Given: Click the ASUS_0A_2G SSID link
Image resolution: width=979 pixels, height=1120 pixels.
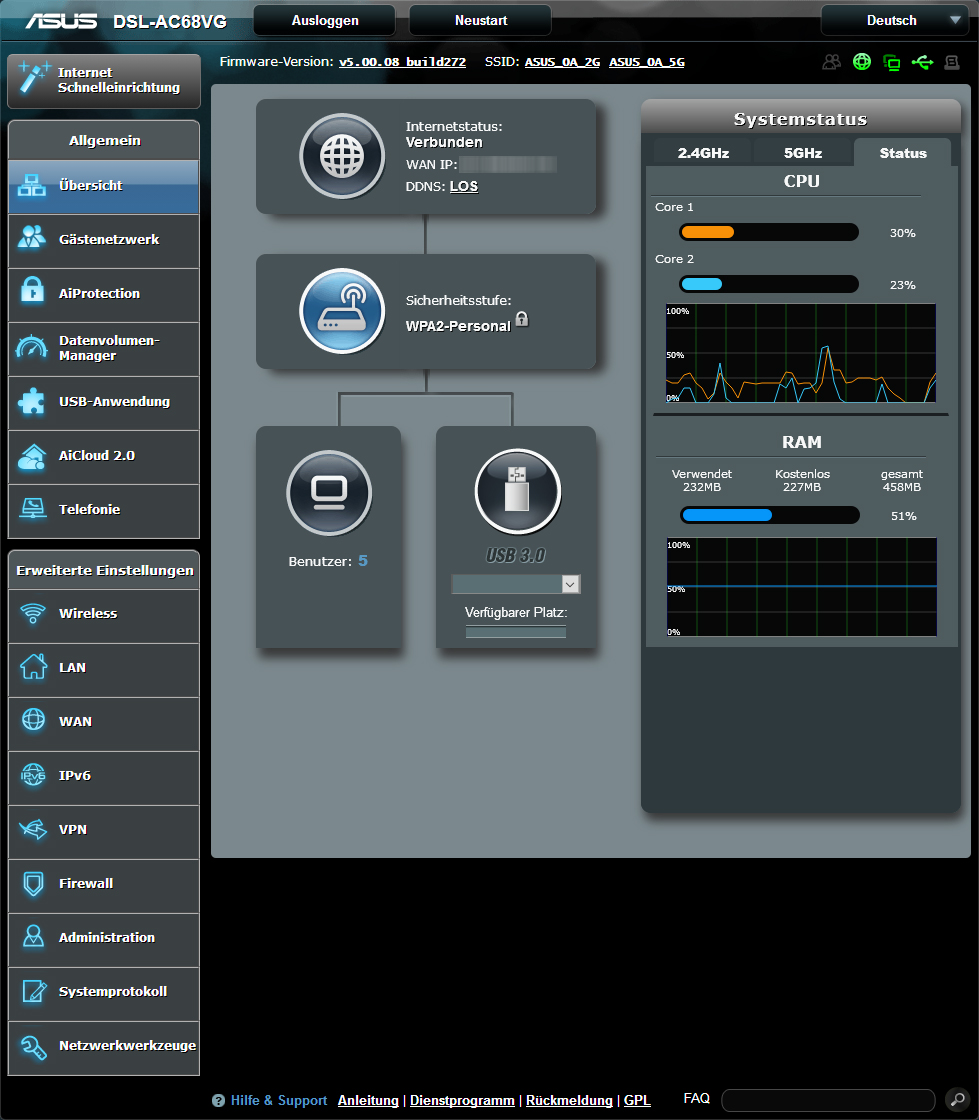Looking at the screenshot, I should [x=562, y=62].
